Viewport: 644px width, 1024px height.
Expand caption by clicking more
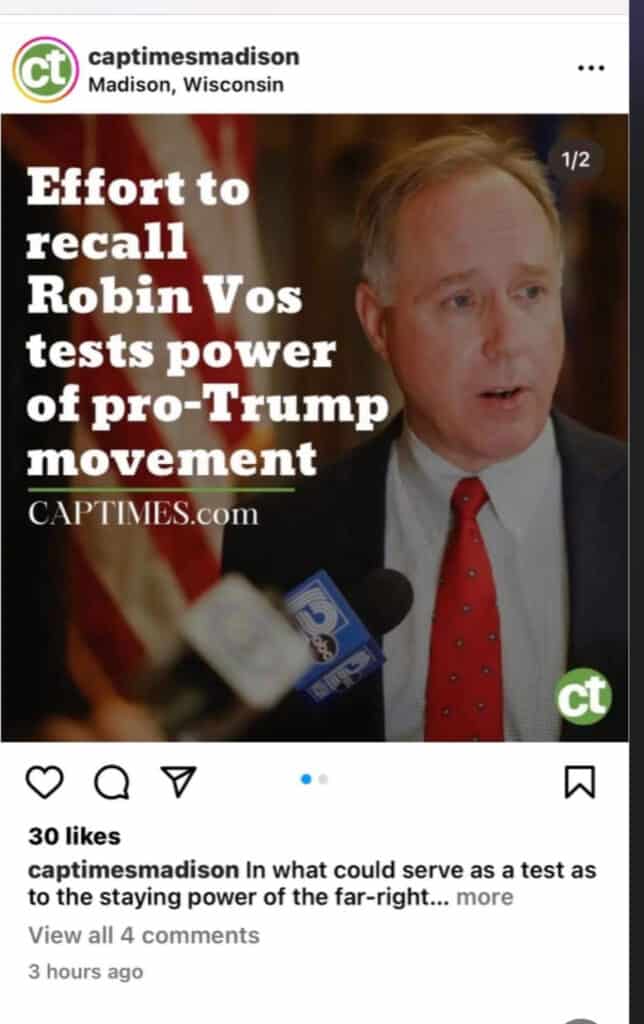(485, 897)
